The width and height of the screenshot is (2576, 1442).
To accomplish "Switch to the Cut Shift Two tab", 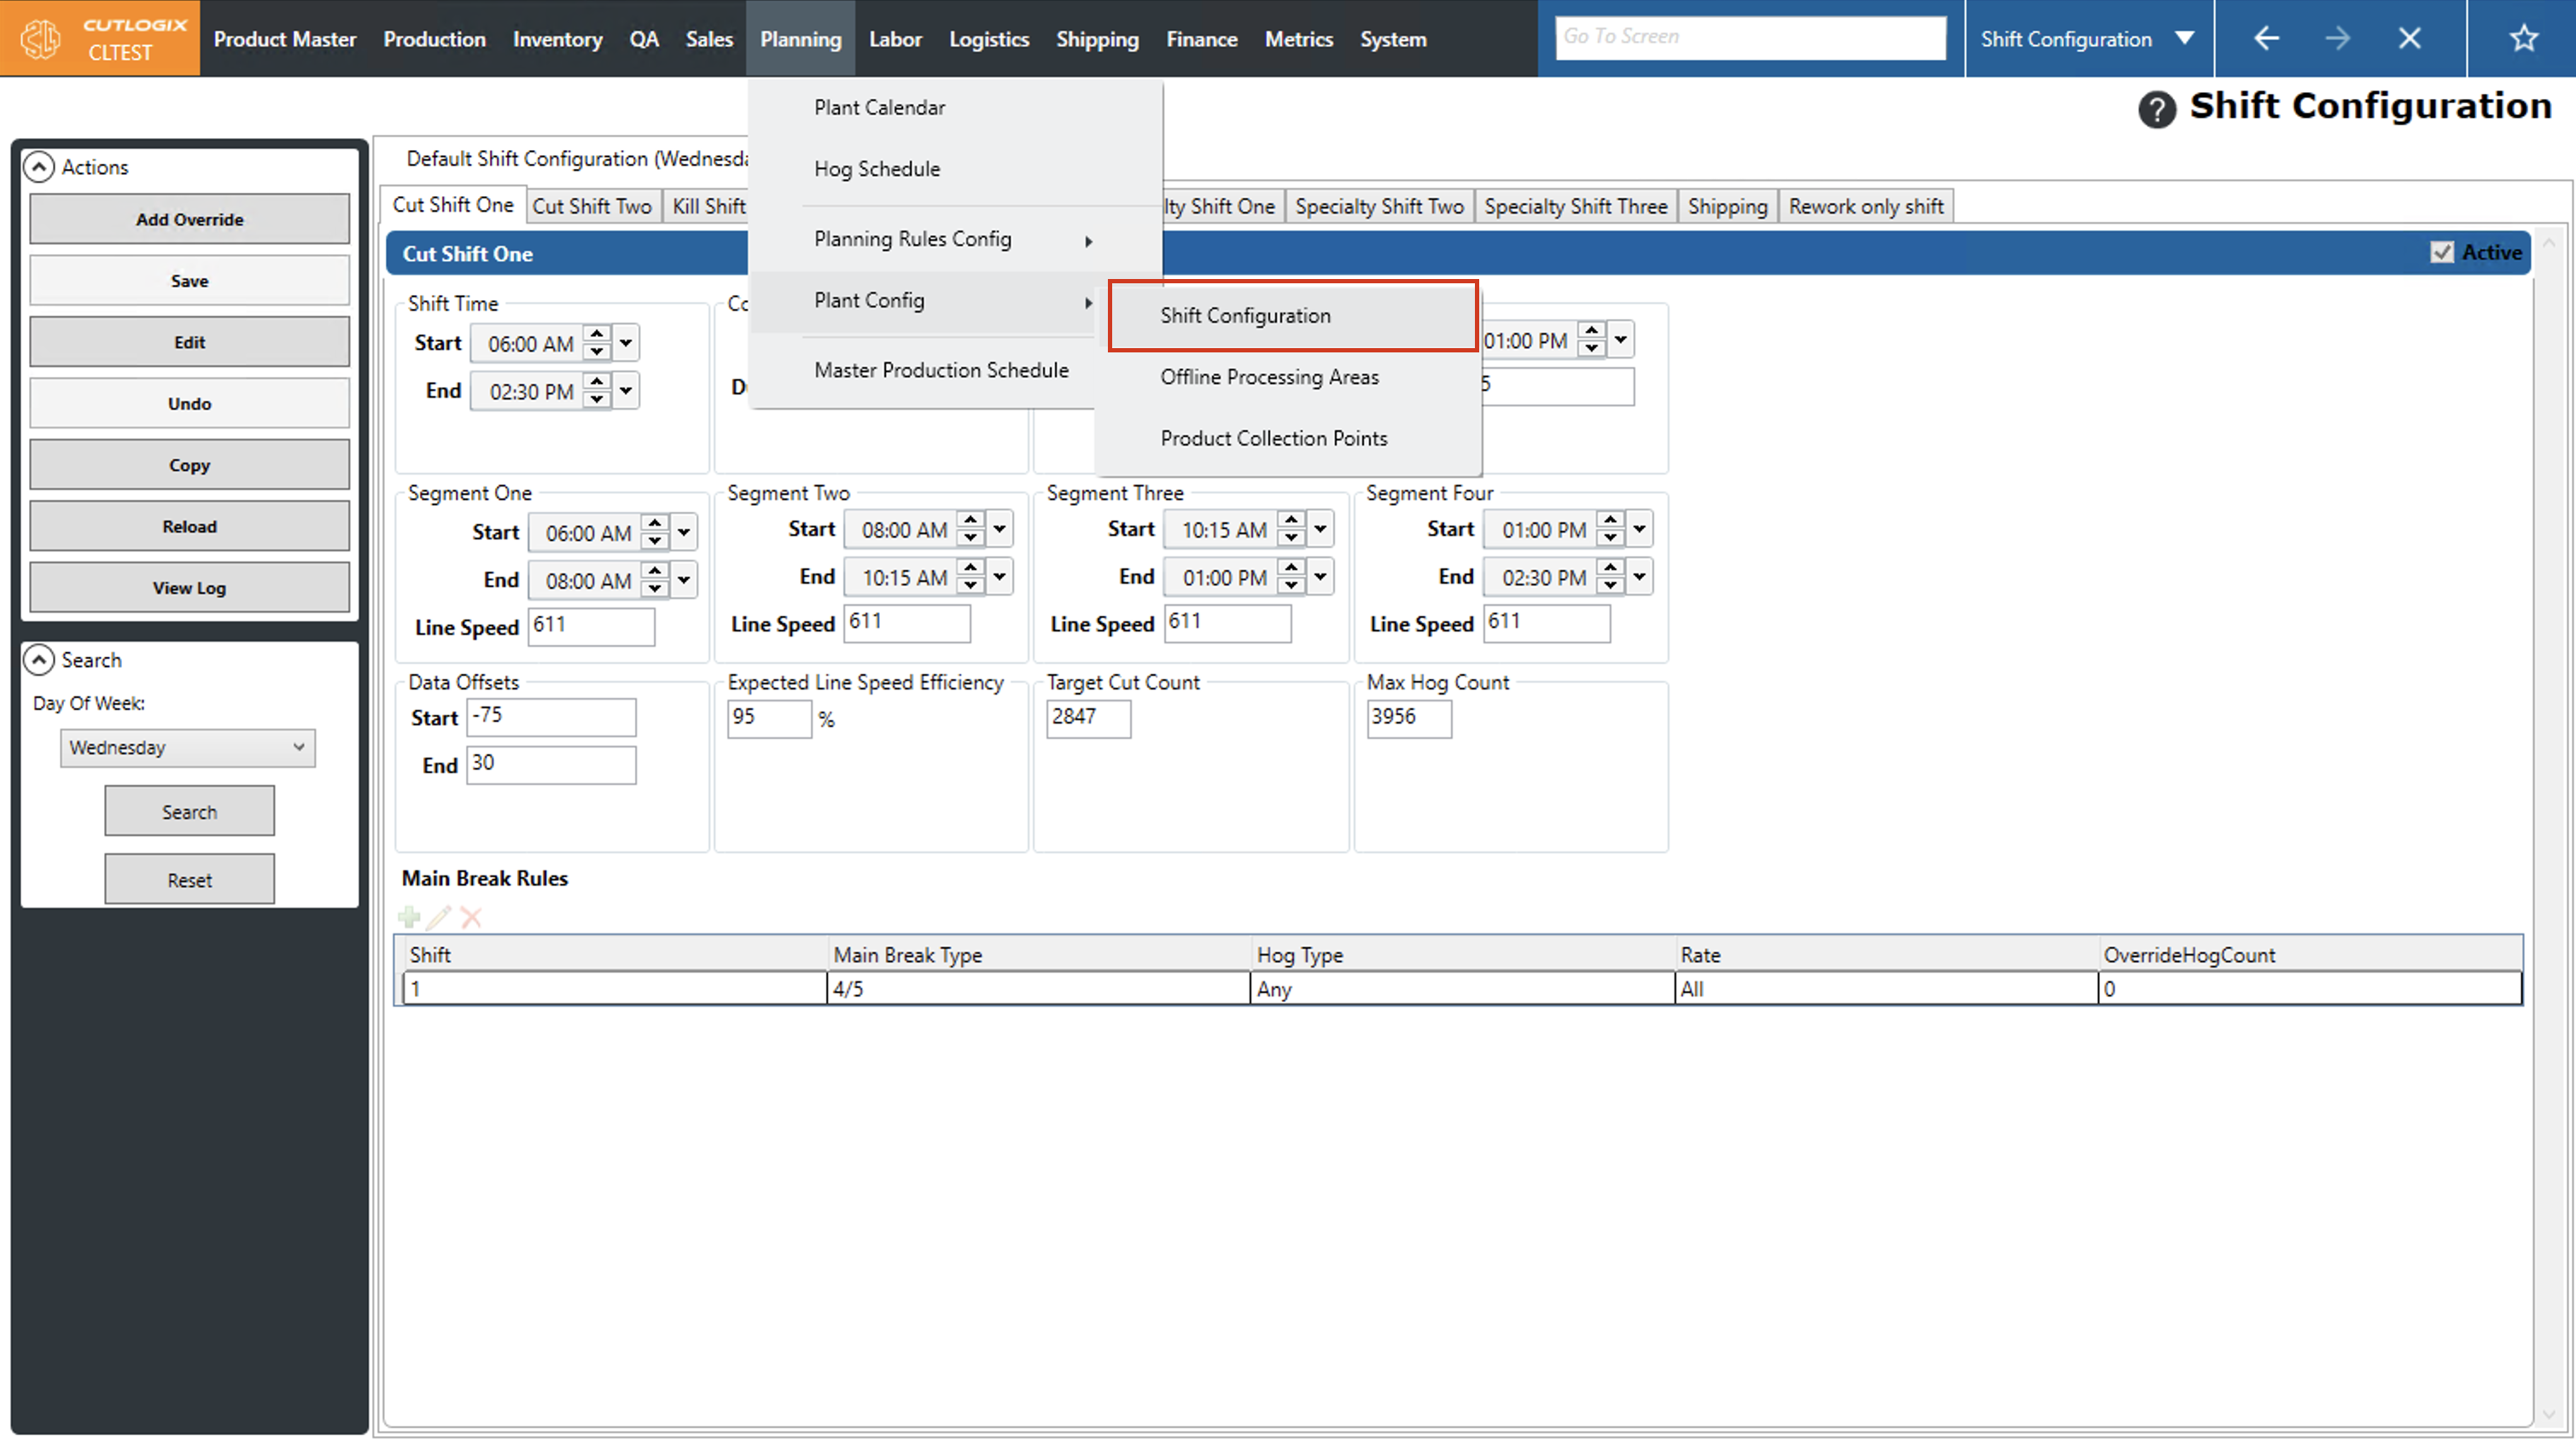I will [x=591, y=206].
